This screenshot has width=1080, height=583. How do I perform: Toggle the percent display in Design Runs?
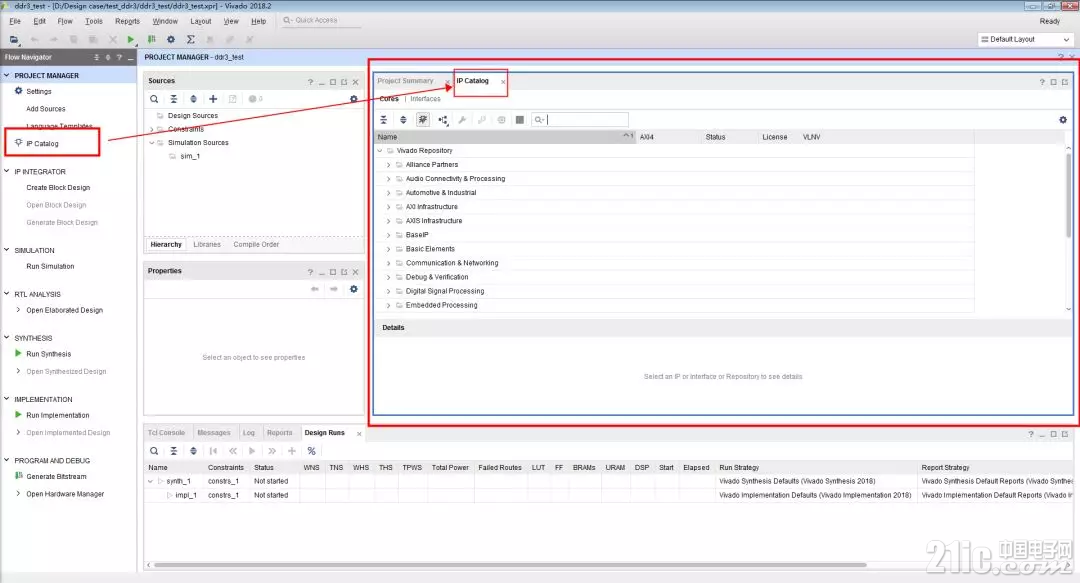(311, 451)
